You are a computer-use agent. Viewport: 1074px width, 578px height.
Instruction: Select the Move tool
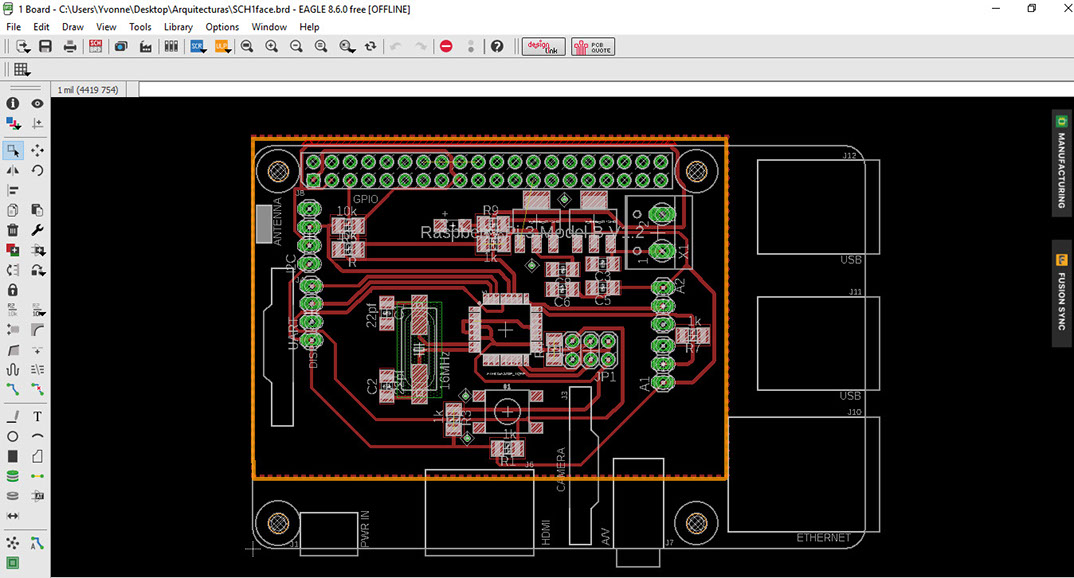38,150
